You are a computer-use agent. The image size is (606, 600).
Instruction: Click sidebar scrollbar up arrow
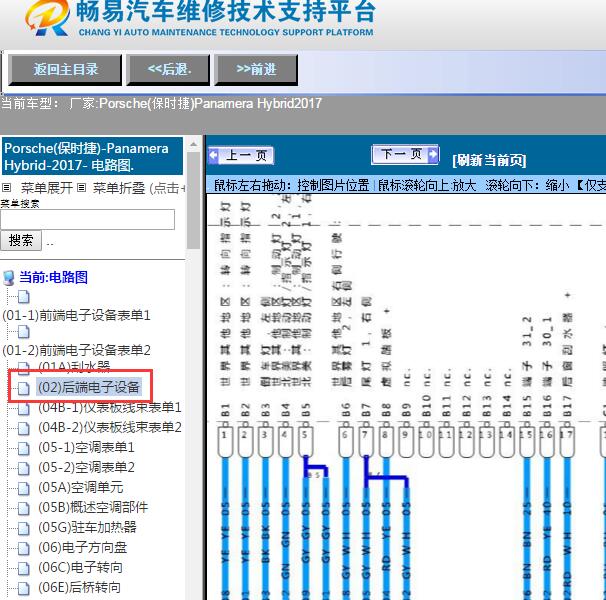193,145
